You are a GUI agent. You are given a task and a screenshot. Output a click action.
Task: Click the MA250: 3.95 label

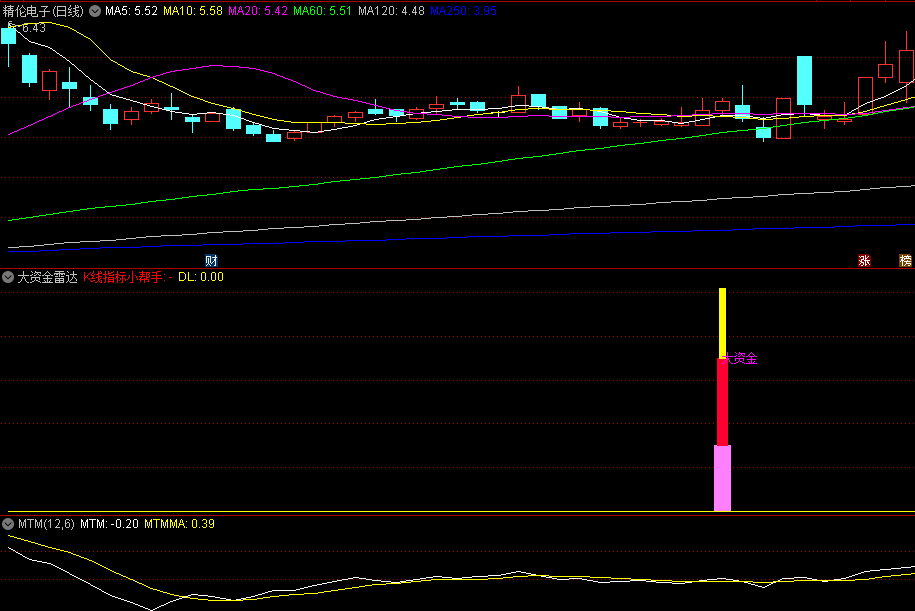pos(463,11)
